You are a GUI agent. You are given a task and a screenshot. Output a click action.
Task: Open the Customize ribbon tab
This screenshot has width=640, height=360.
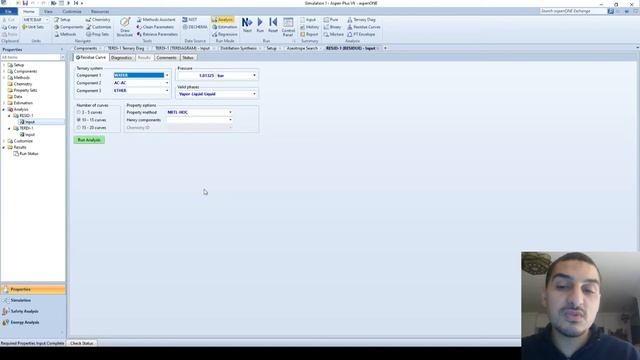[x=72, y=11]
